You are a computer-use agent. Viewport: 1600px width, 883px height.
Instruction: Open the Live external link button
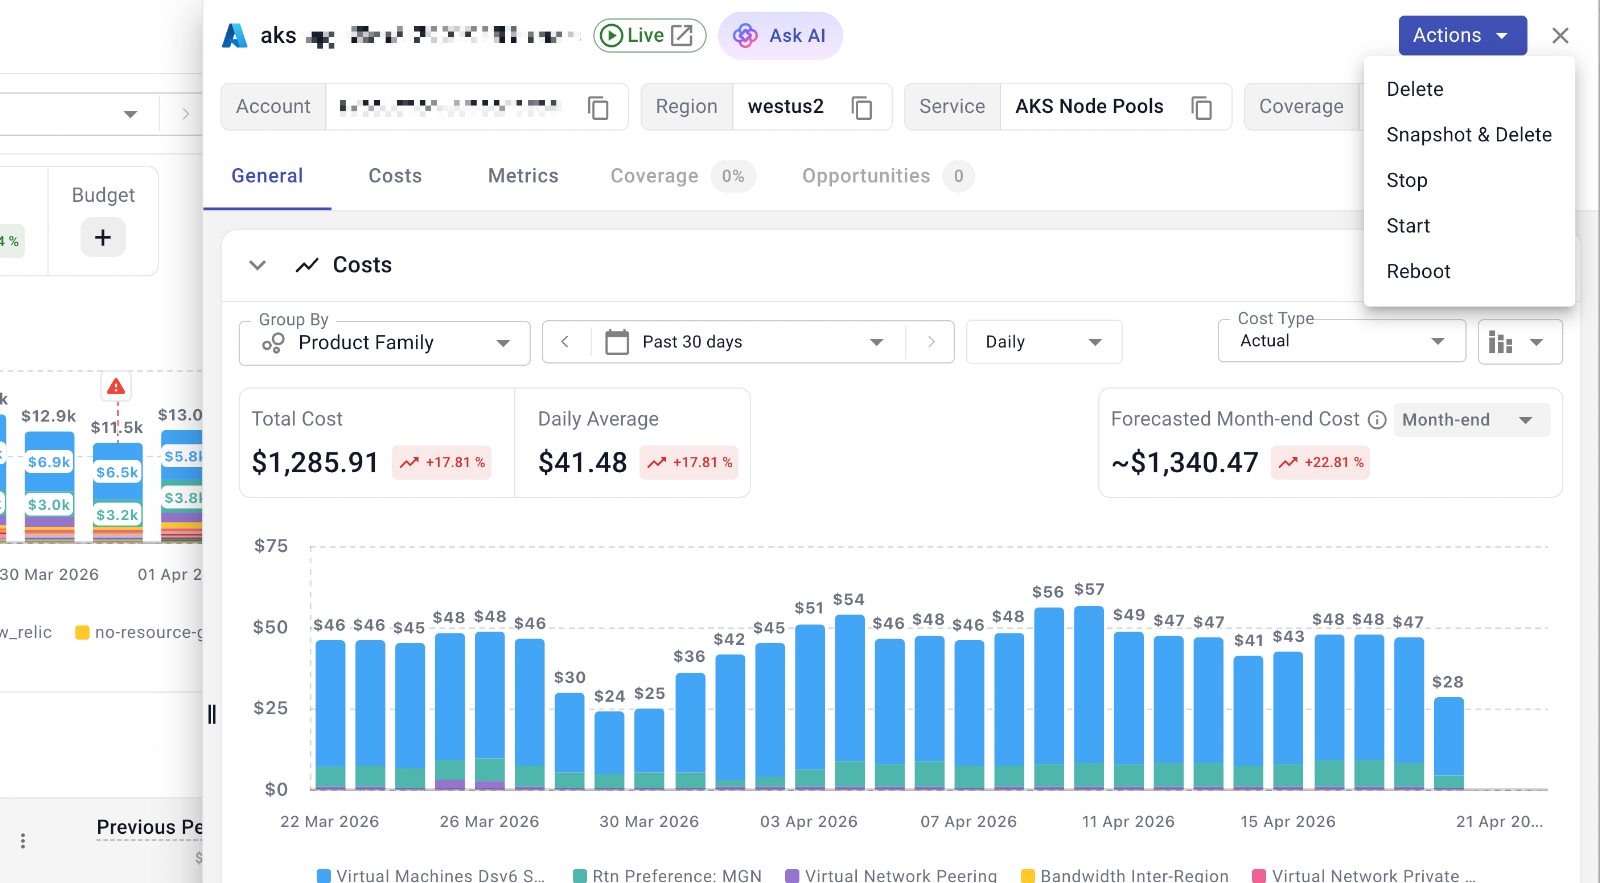click(650, 36)
